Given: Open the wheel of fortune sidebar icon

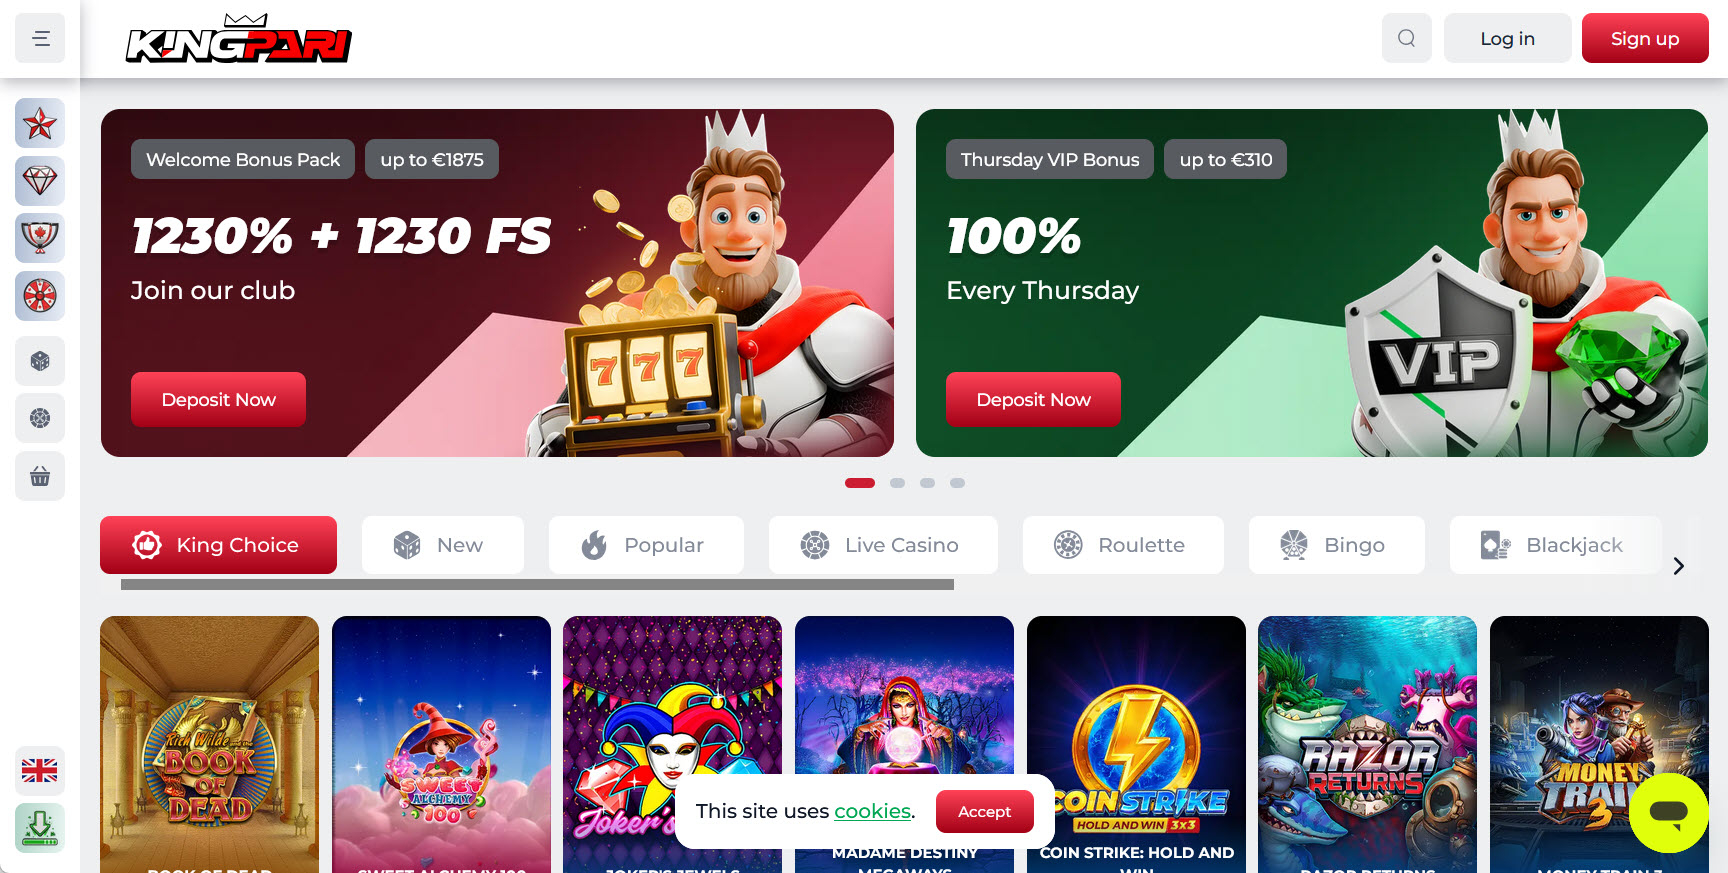Looking at the screenshot, I should click(x=40, y=296).
